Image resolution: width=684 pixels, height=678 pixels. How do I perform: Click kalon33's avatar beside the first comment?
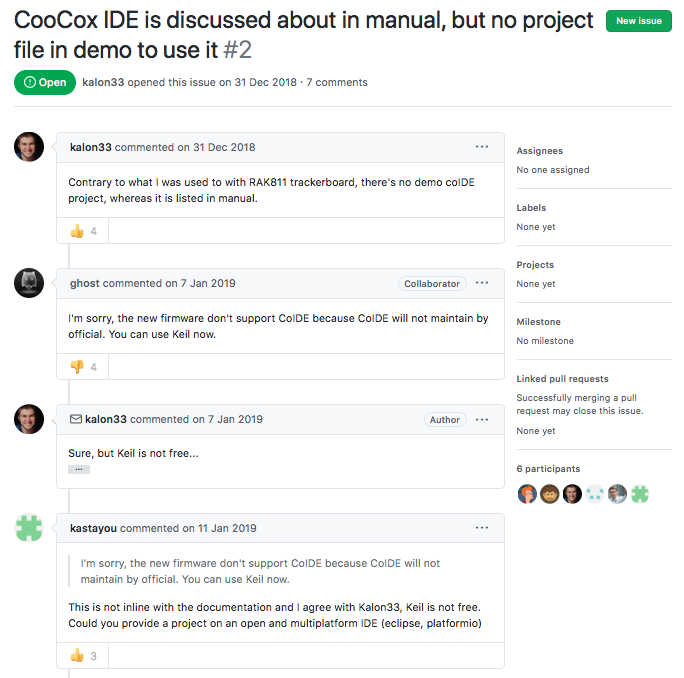click(x=29, y=147)
